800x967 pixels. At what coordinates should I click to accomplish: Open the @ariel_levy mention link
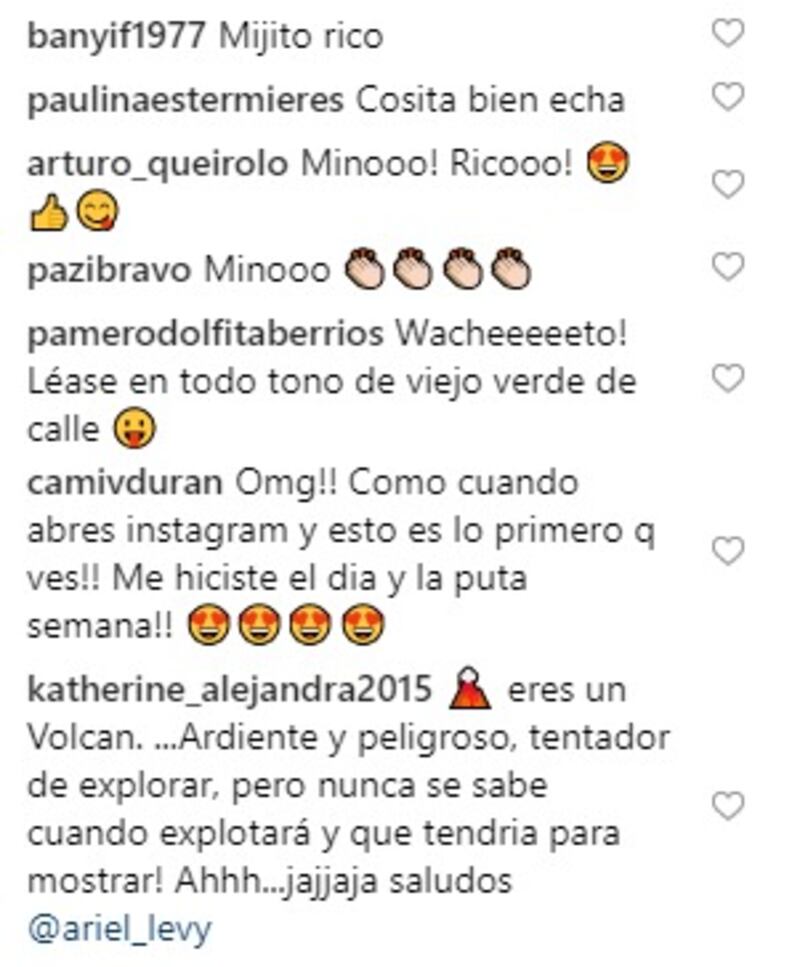pyautogui.click(x=120, y=928)
